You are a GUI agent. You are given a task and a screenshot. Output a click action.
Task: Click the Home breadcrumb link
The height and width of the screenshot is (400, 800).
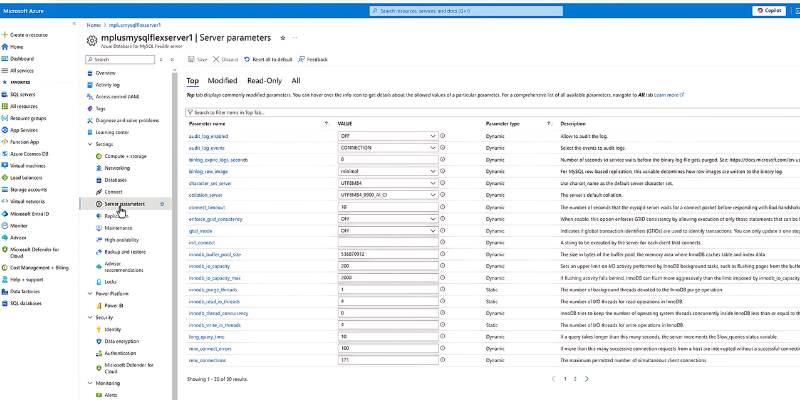click(93, 24)
